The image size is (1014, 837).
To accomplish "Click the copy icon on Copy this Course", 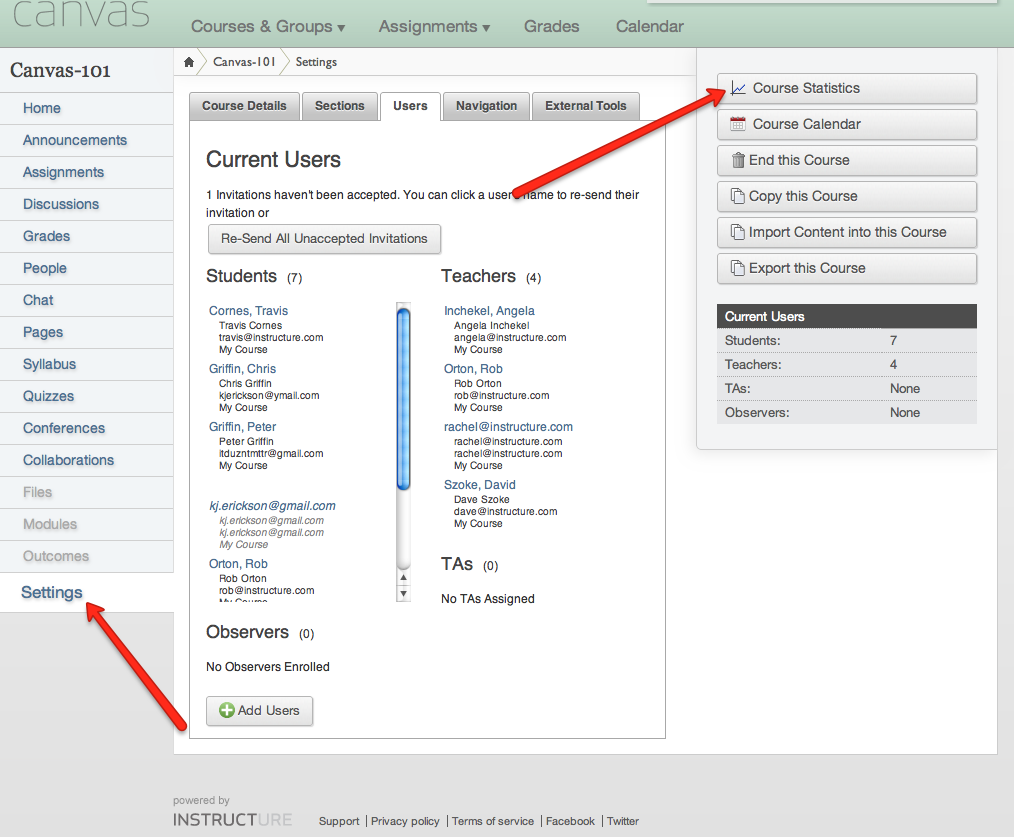I will [x=737, y=196].
